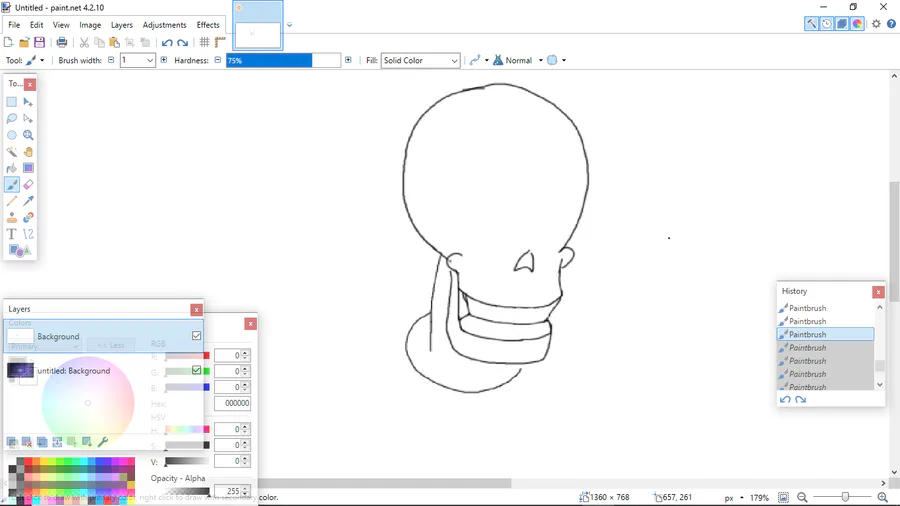
Task: Select the Move Selected Pixels tool
Action: coord(28,102)
